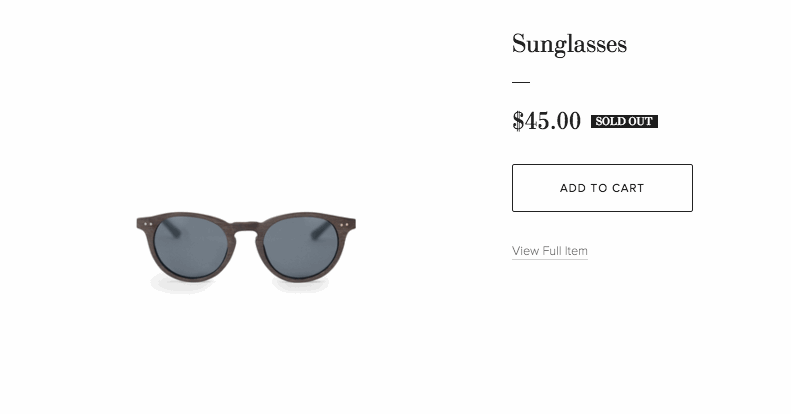The height and width of the screenshot is (414, 791).
Task: Click the letter S in the Sunglasses heading
Action: pyautogui.click(x=520, y=44)
